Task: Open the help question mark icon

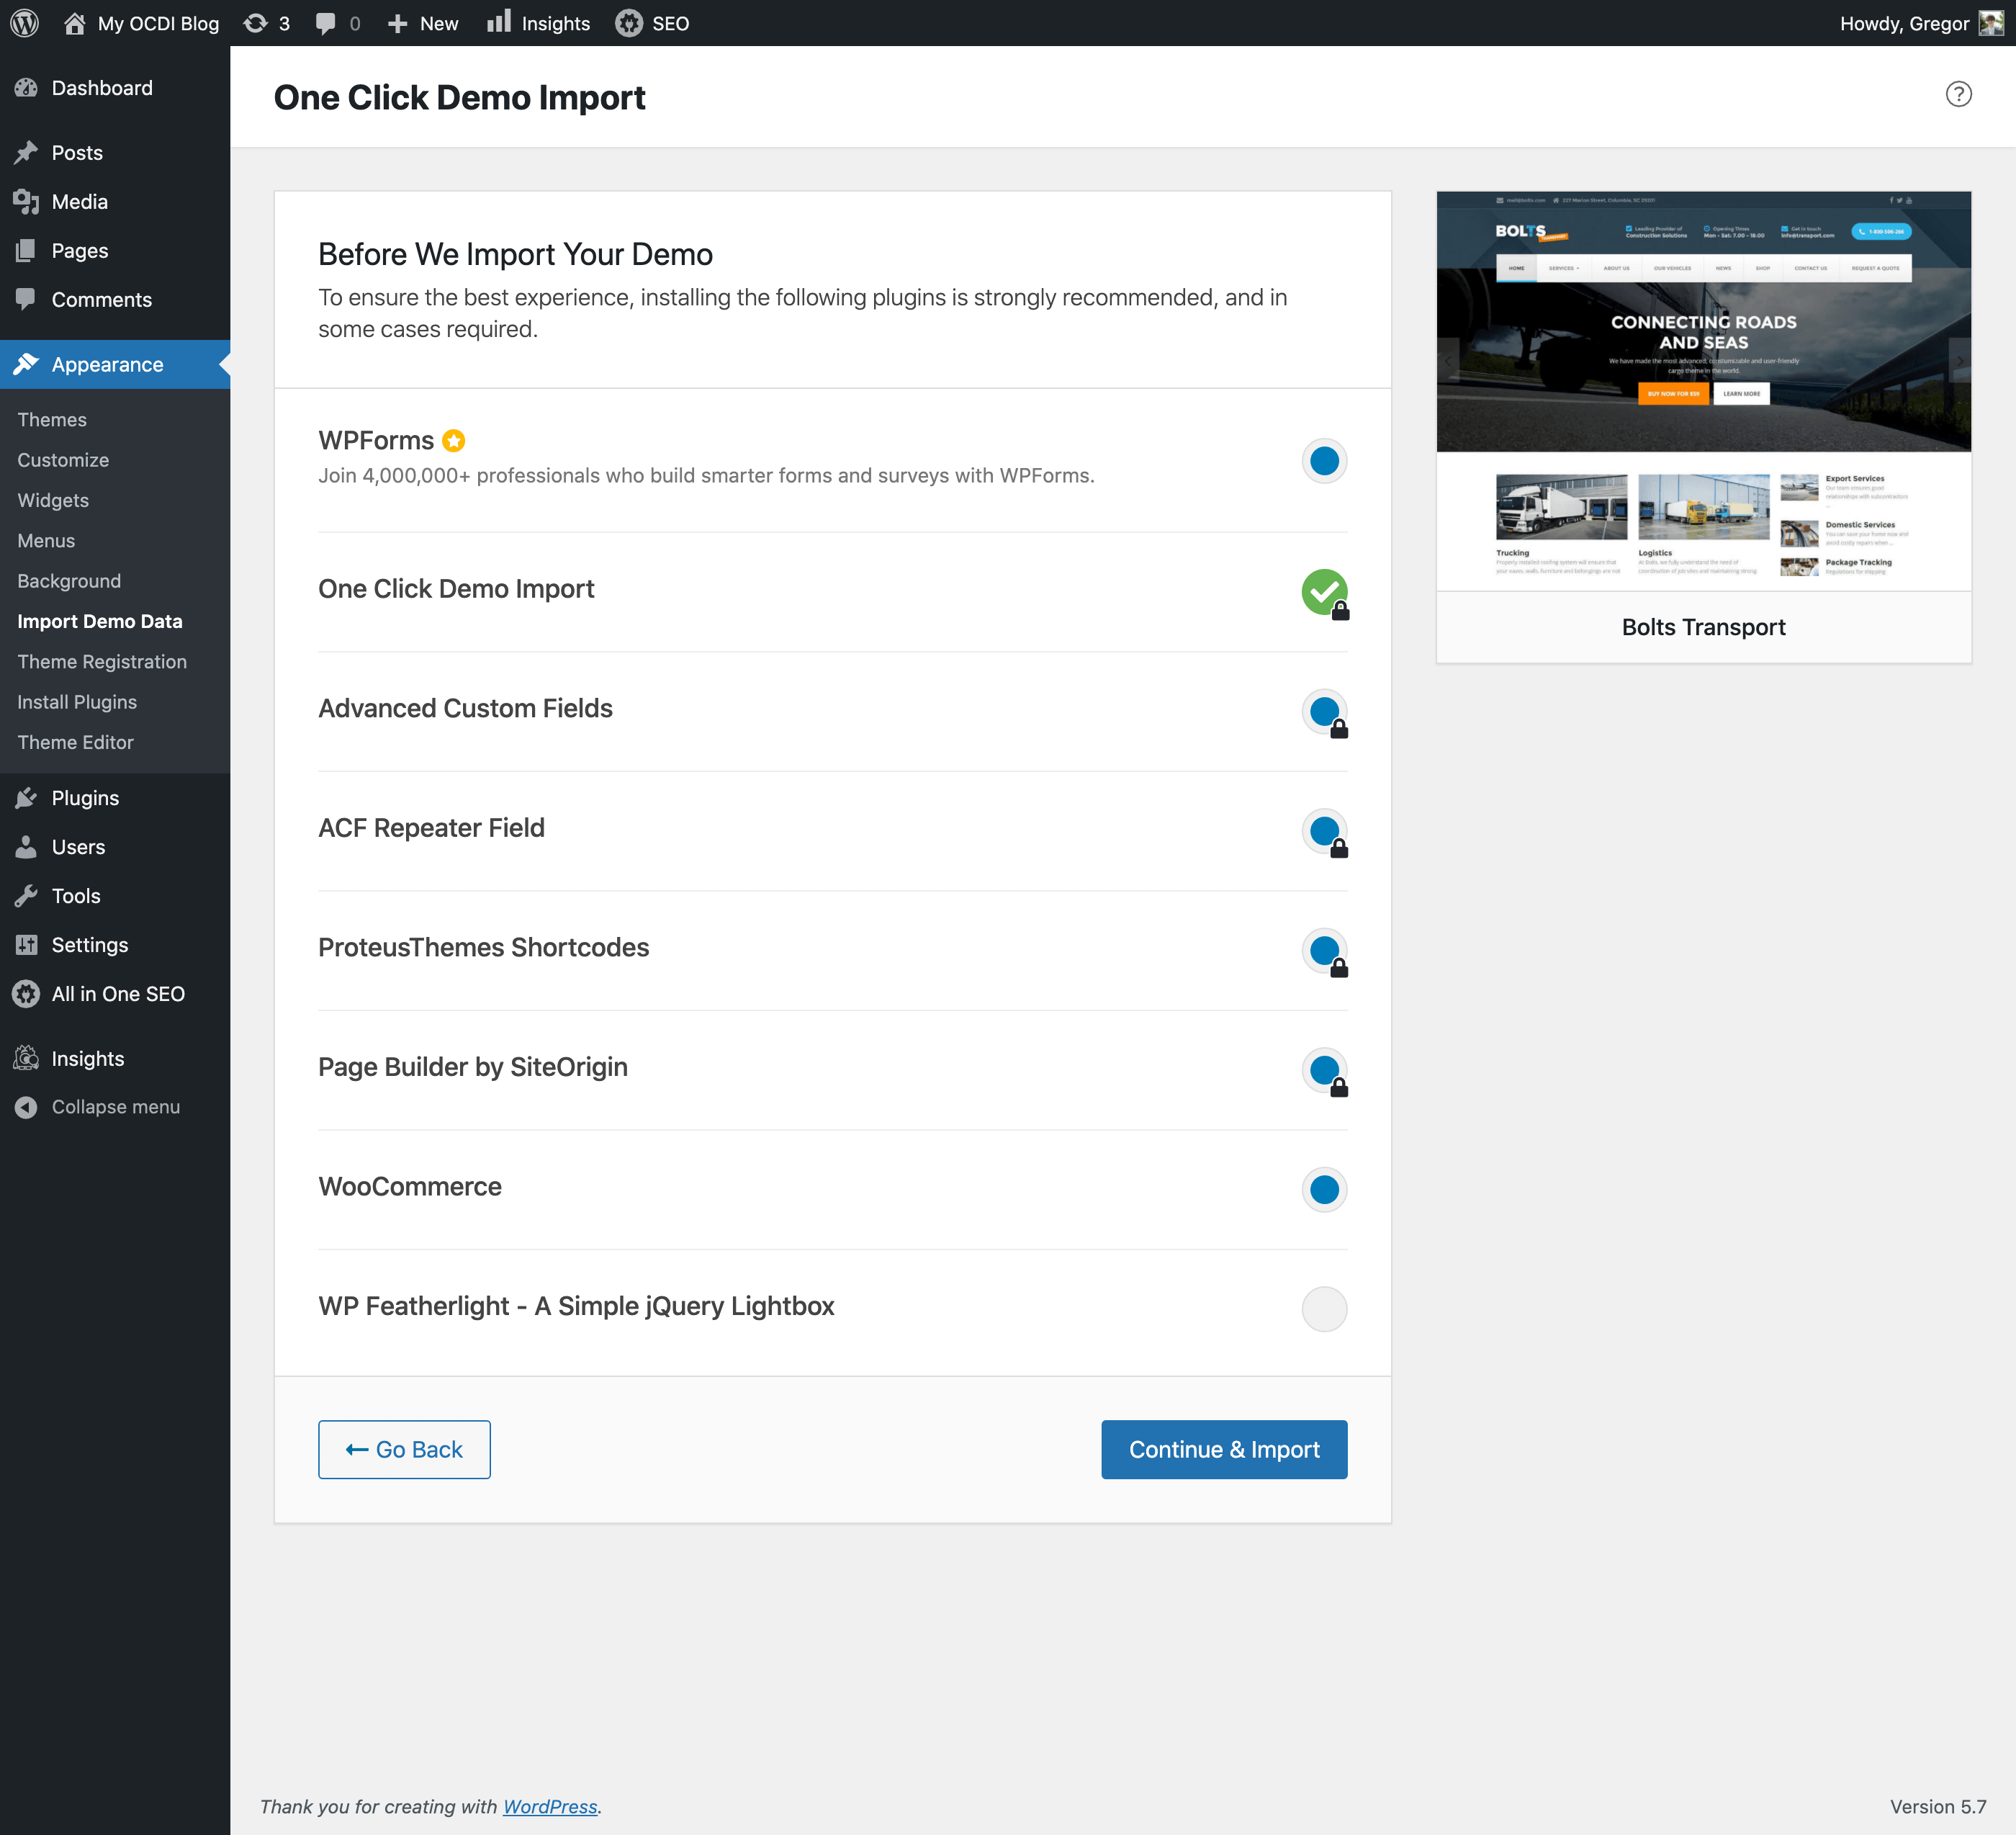Action: click(x=1958, y=94)
